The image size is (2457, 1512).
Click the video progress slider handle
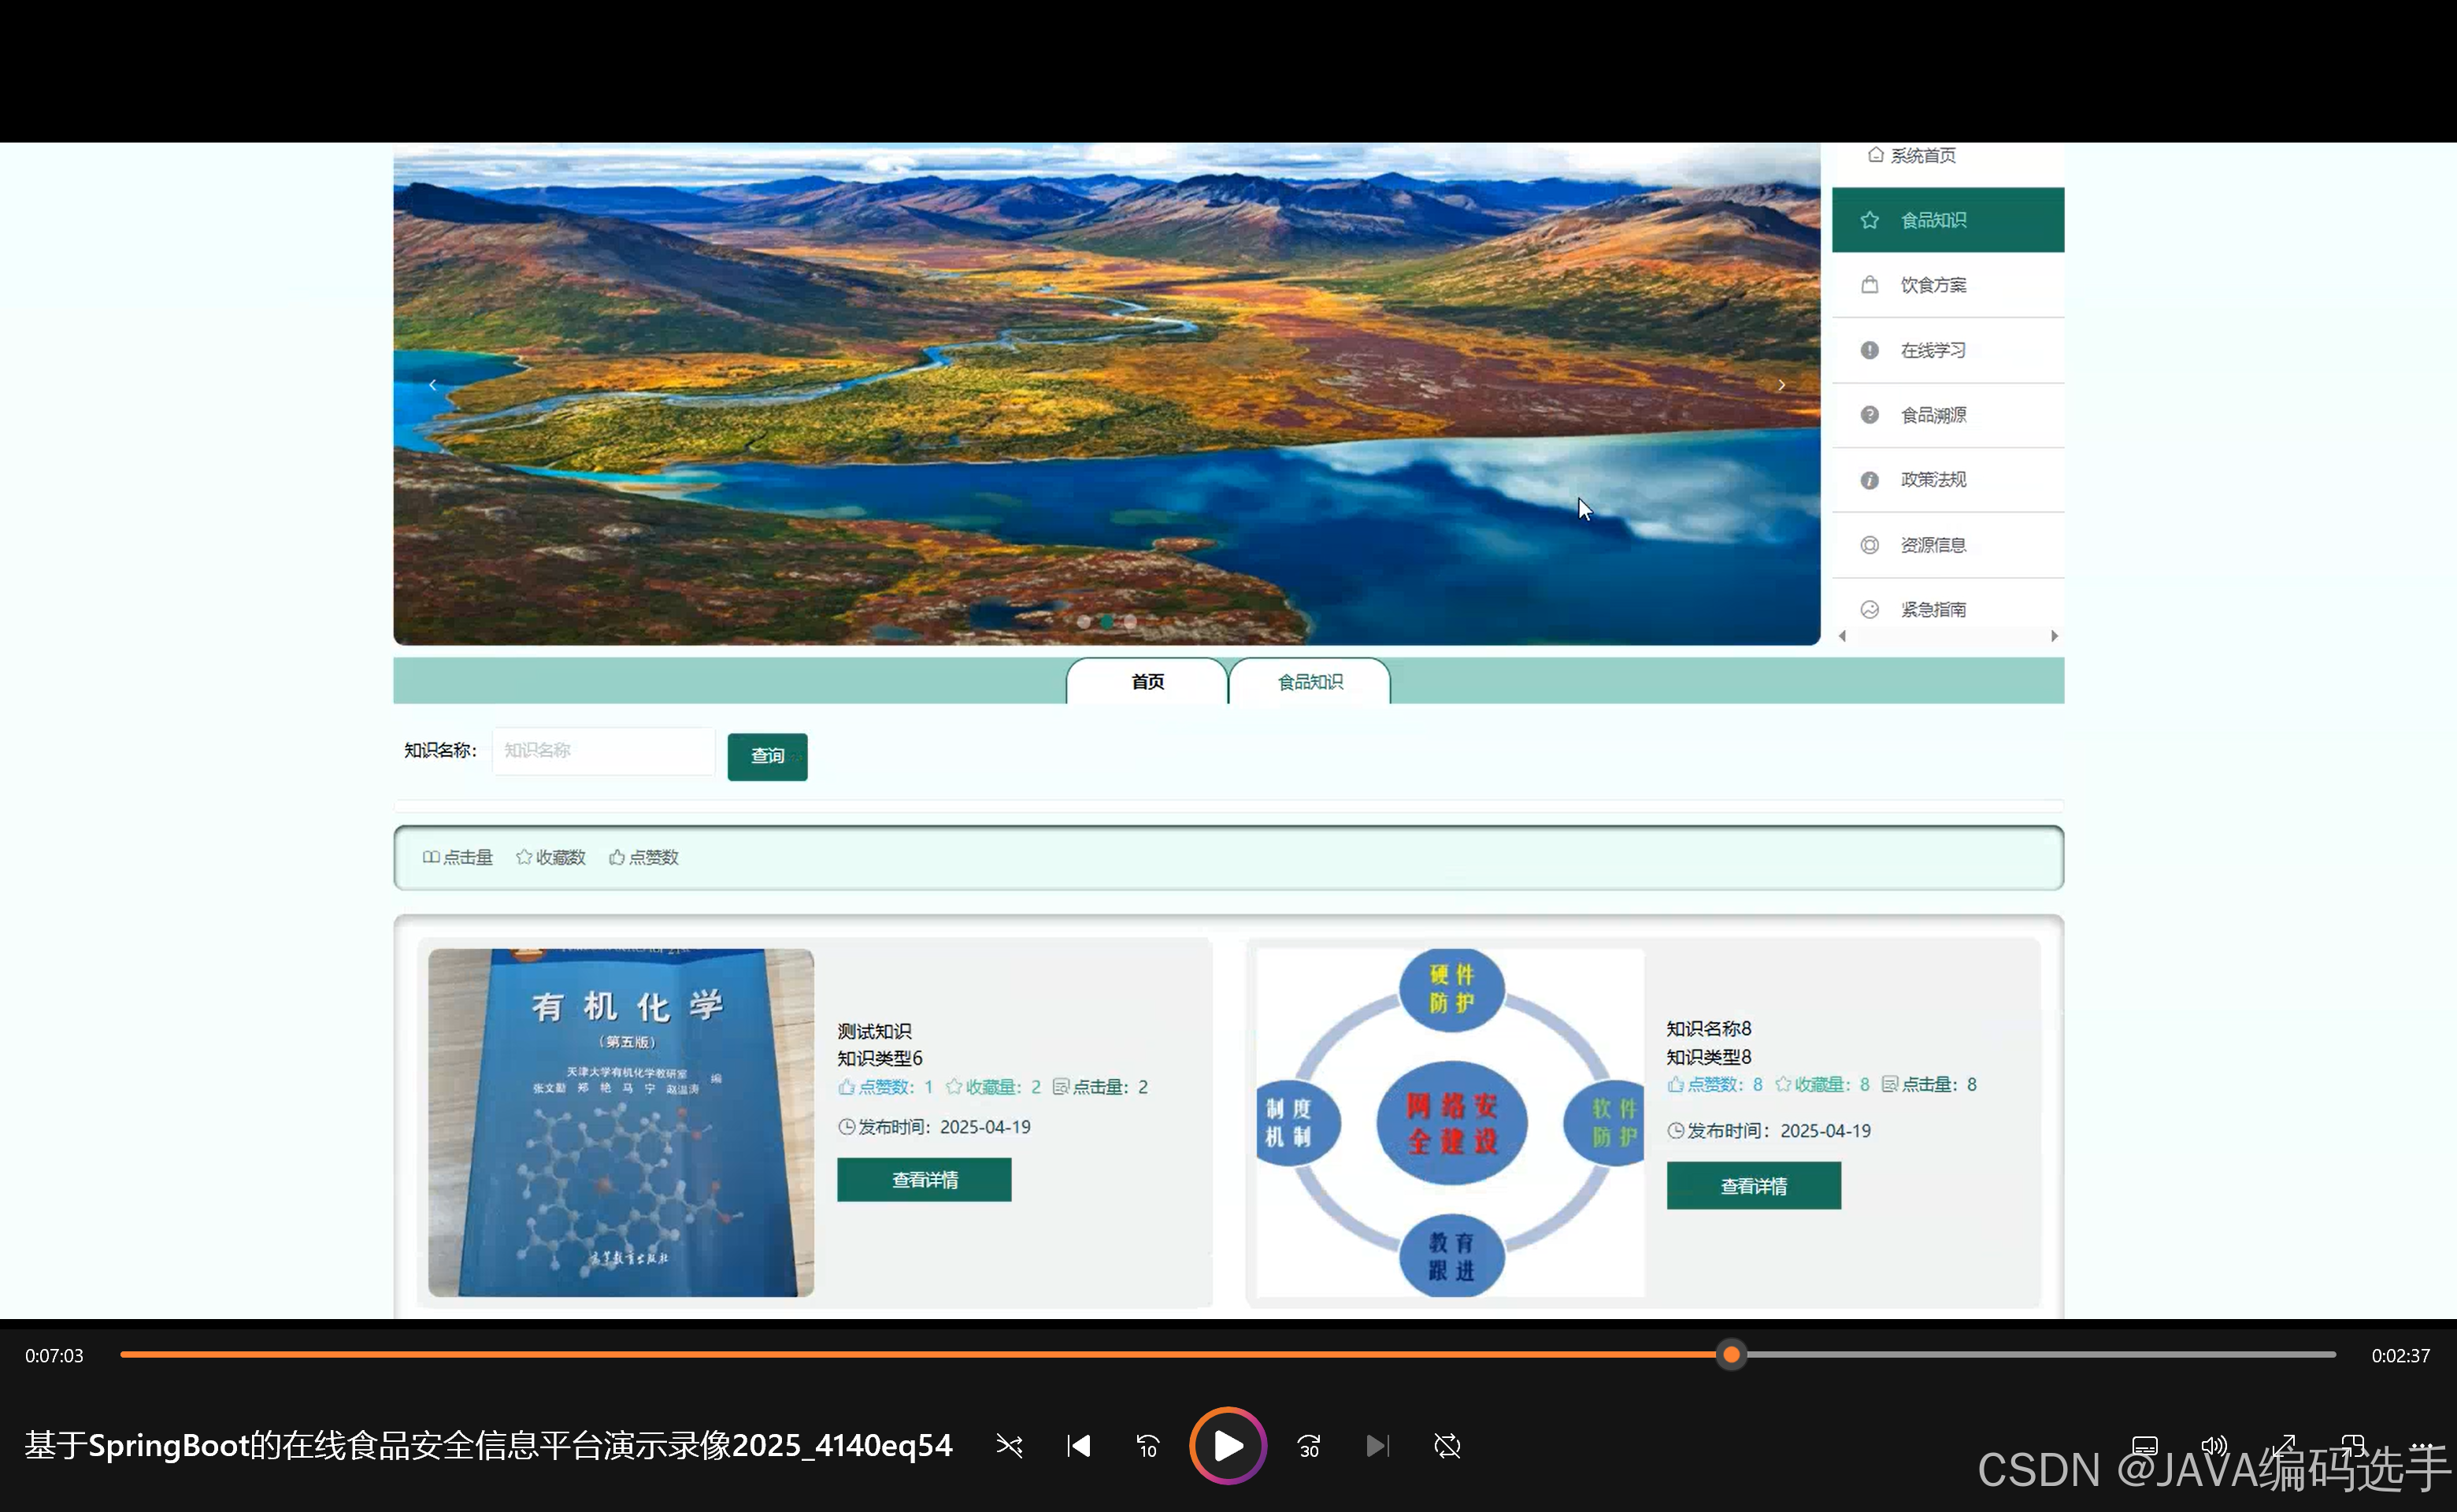tap(1731, 1355)
